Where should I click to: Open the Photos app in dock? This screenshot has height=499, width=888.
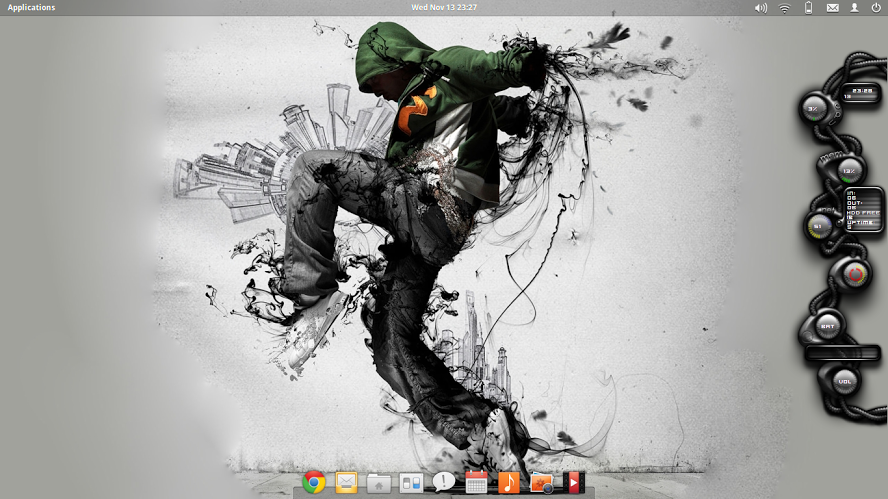pos(541,483)
